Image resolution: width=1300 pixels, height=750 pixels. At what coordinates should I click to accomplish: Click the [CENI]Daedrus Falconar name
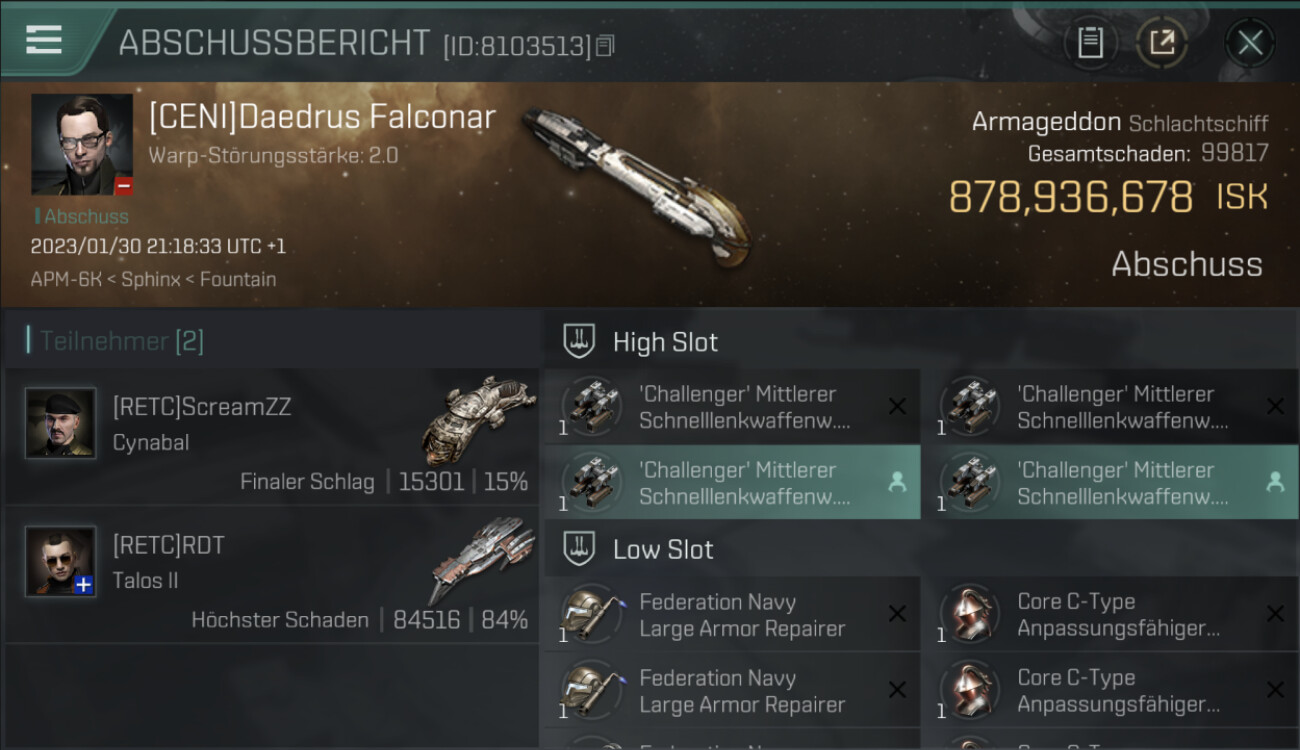tap(322, 118)
